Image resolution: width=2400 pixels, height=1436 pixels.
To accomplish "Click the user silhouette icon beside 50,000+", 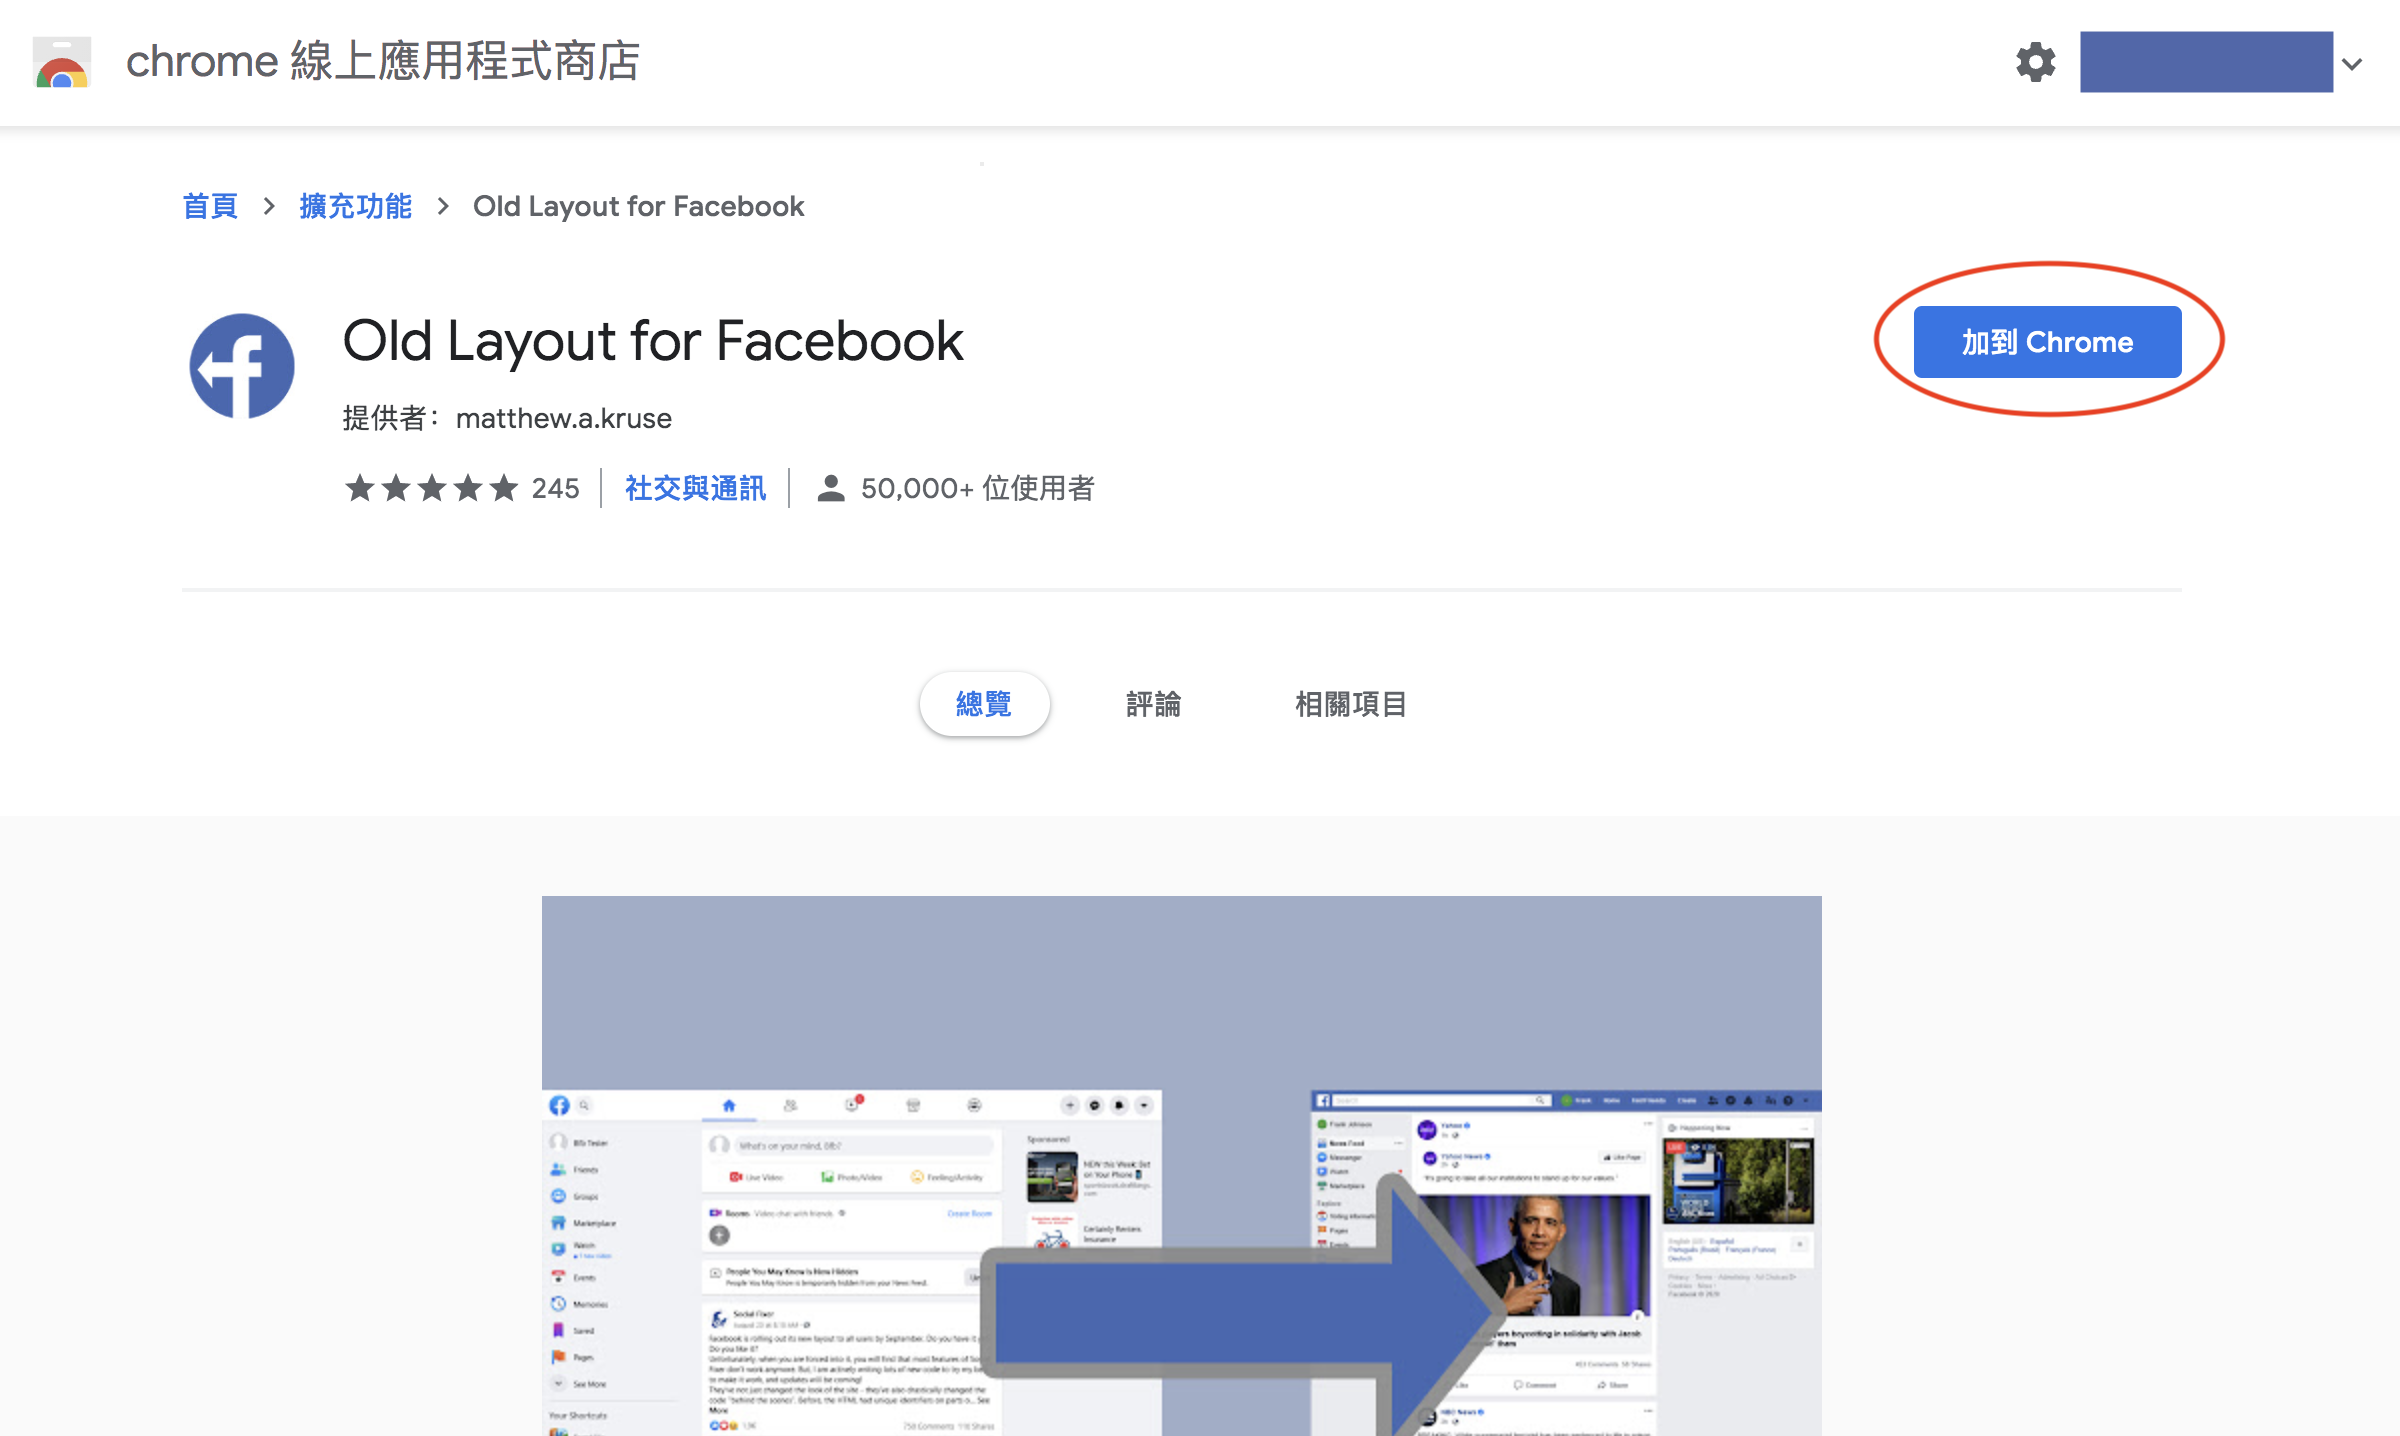I will [830, 488].
